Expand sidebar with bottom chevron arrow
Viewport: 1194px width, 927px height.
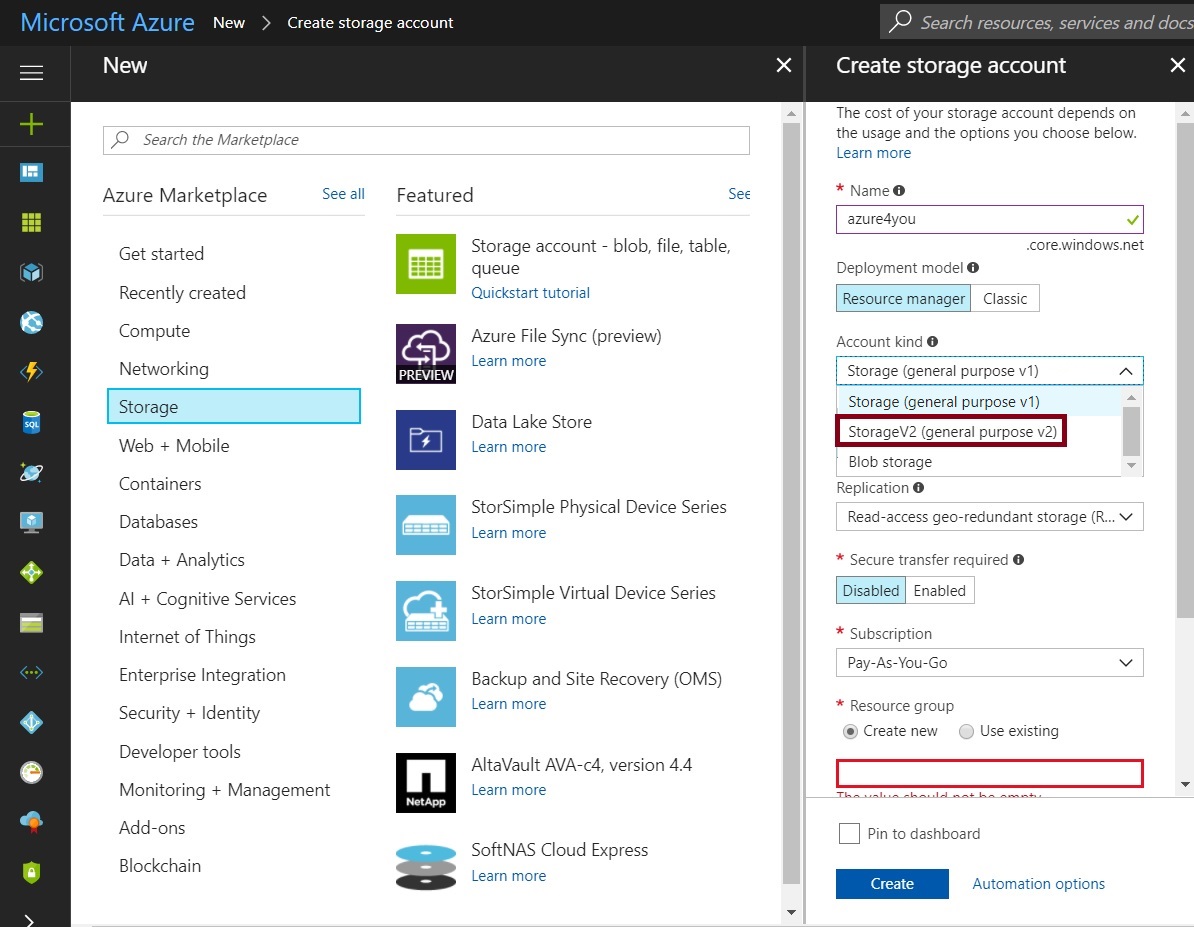pos(29,920)
